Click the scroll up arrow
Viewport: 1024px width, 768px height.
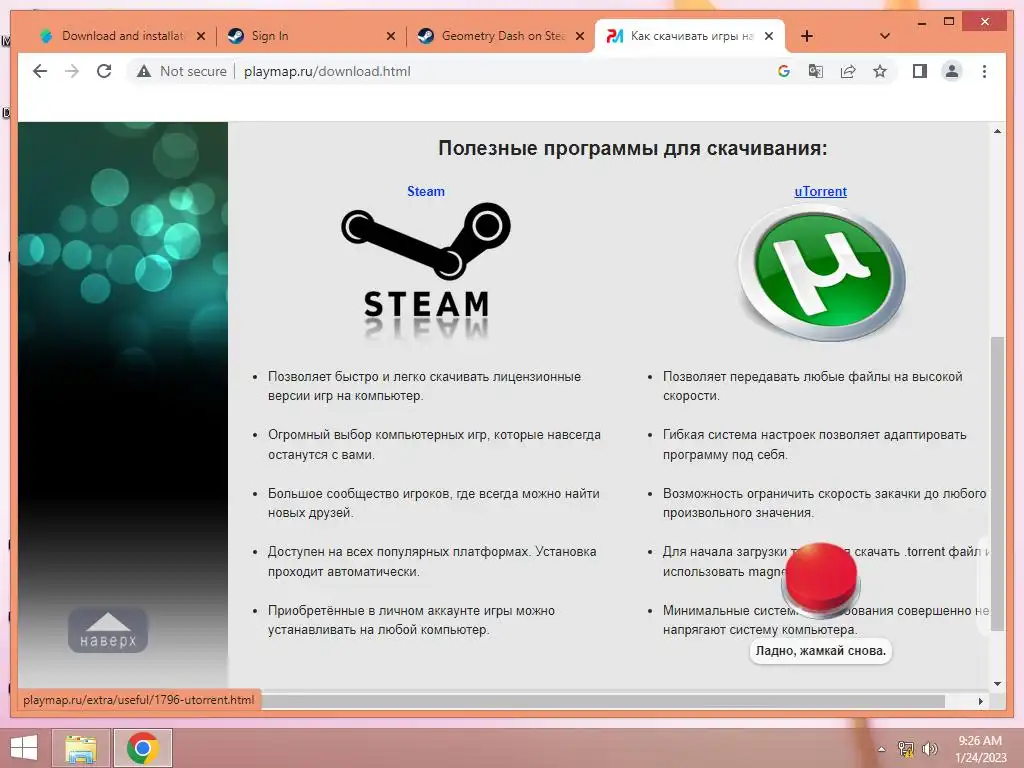(997, 131)
